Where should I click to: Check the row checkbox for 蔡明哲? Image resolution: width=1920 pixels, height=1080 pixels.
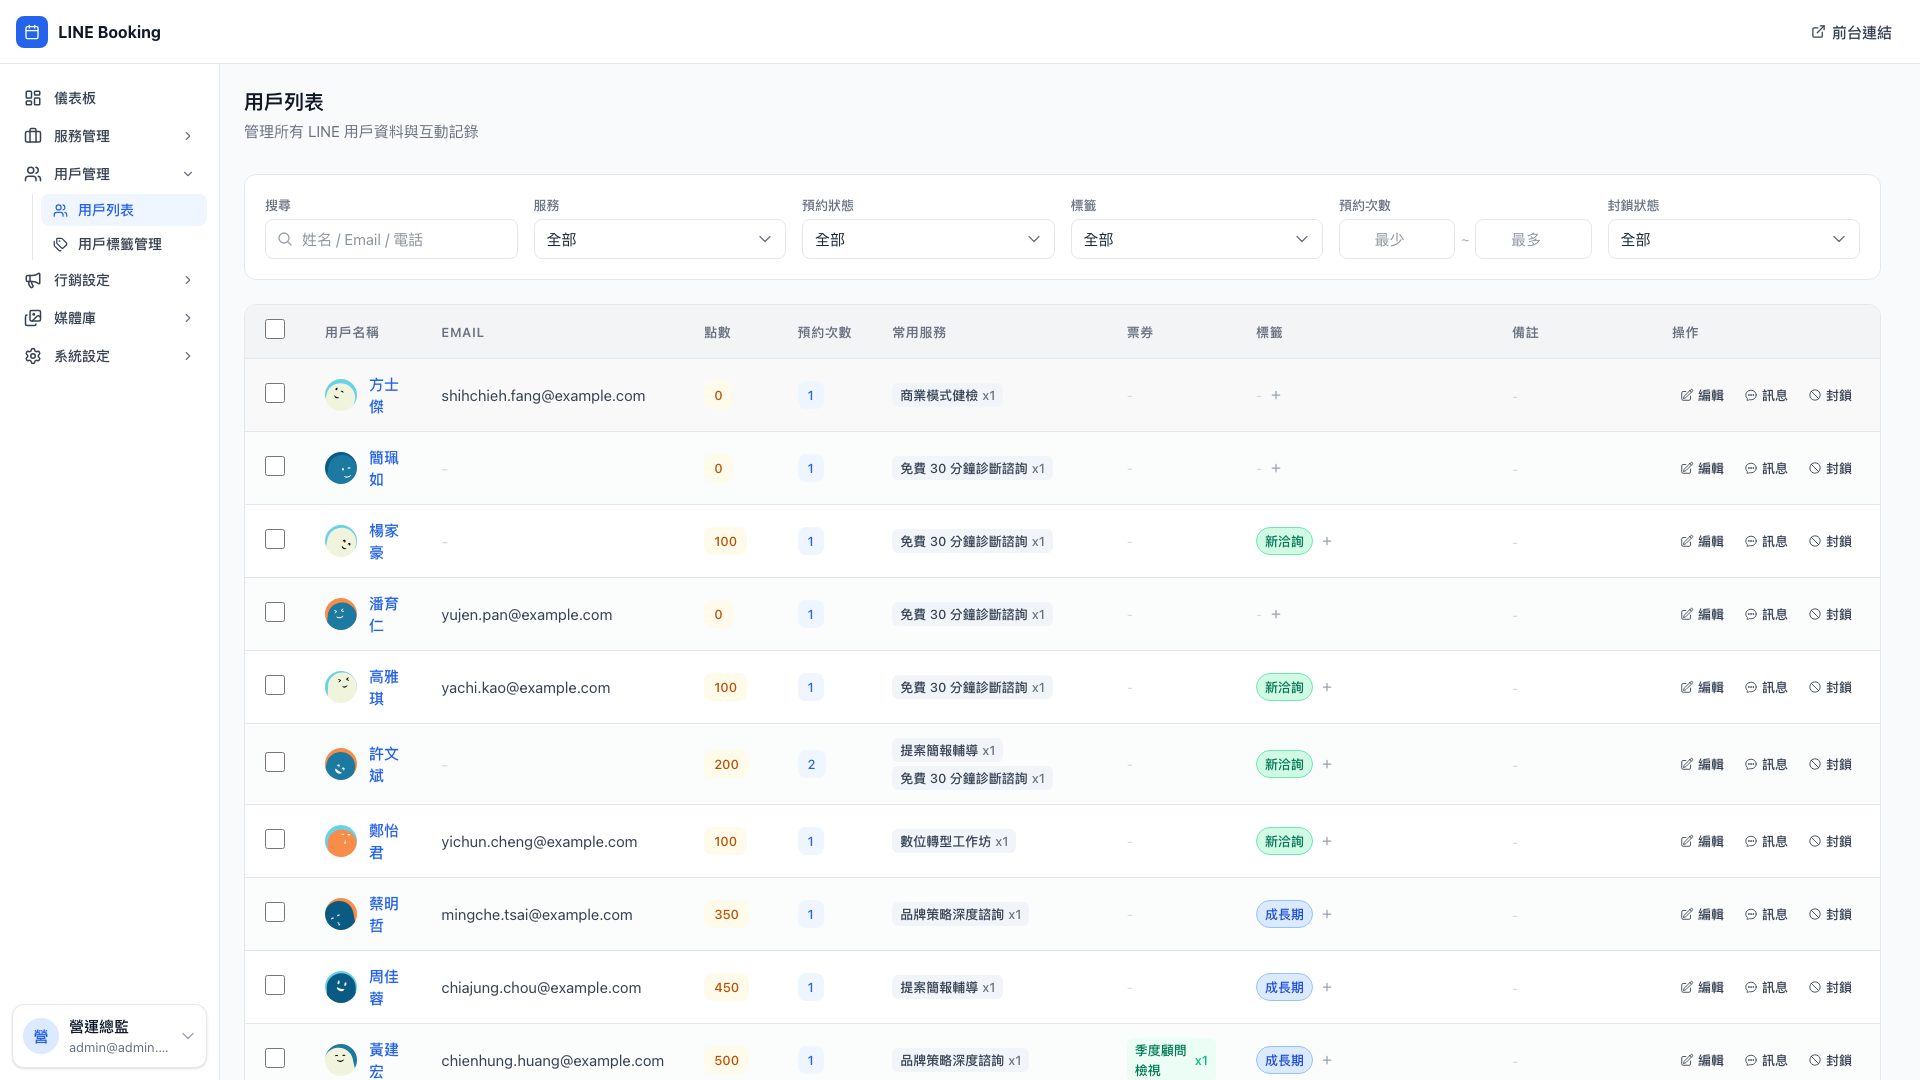pos(275,912)
